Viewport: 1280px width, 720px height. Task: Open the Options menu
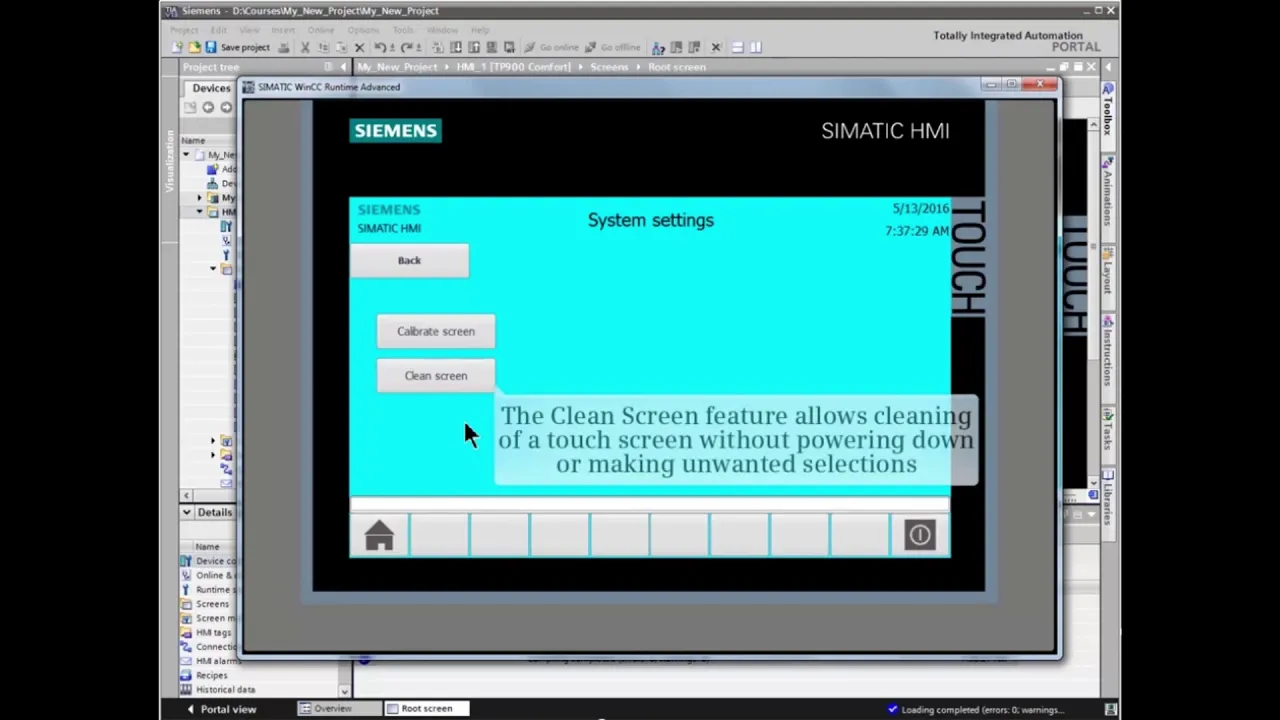pyautogui.click(x=363, y=30)
